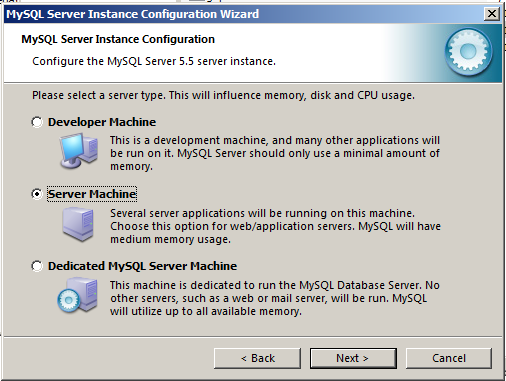Click the wizard gear logo in header
This screenshot has width=506, height=381.
pos(468,52)
